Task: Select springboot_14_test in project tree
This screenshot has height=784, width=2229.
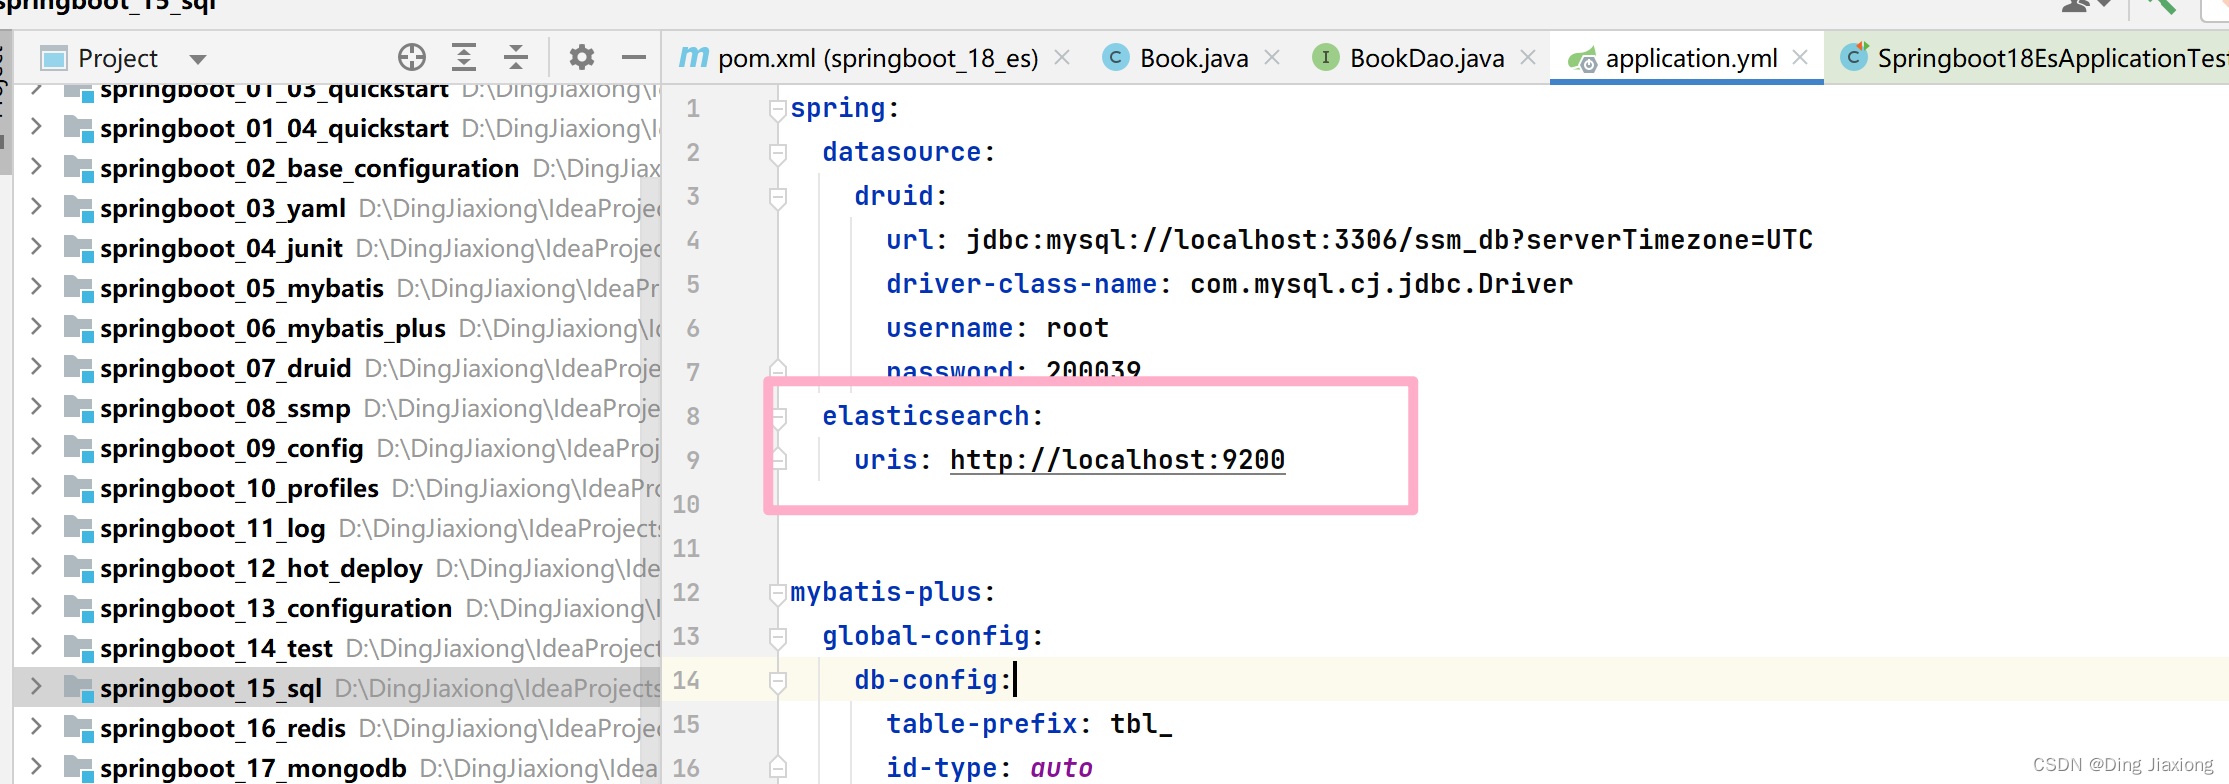Action: click(x=216, y=648)
